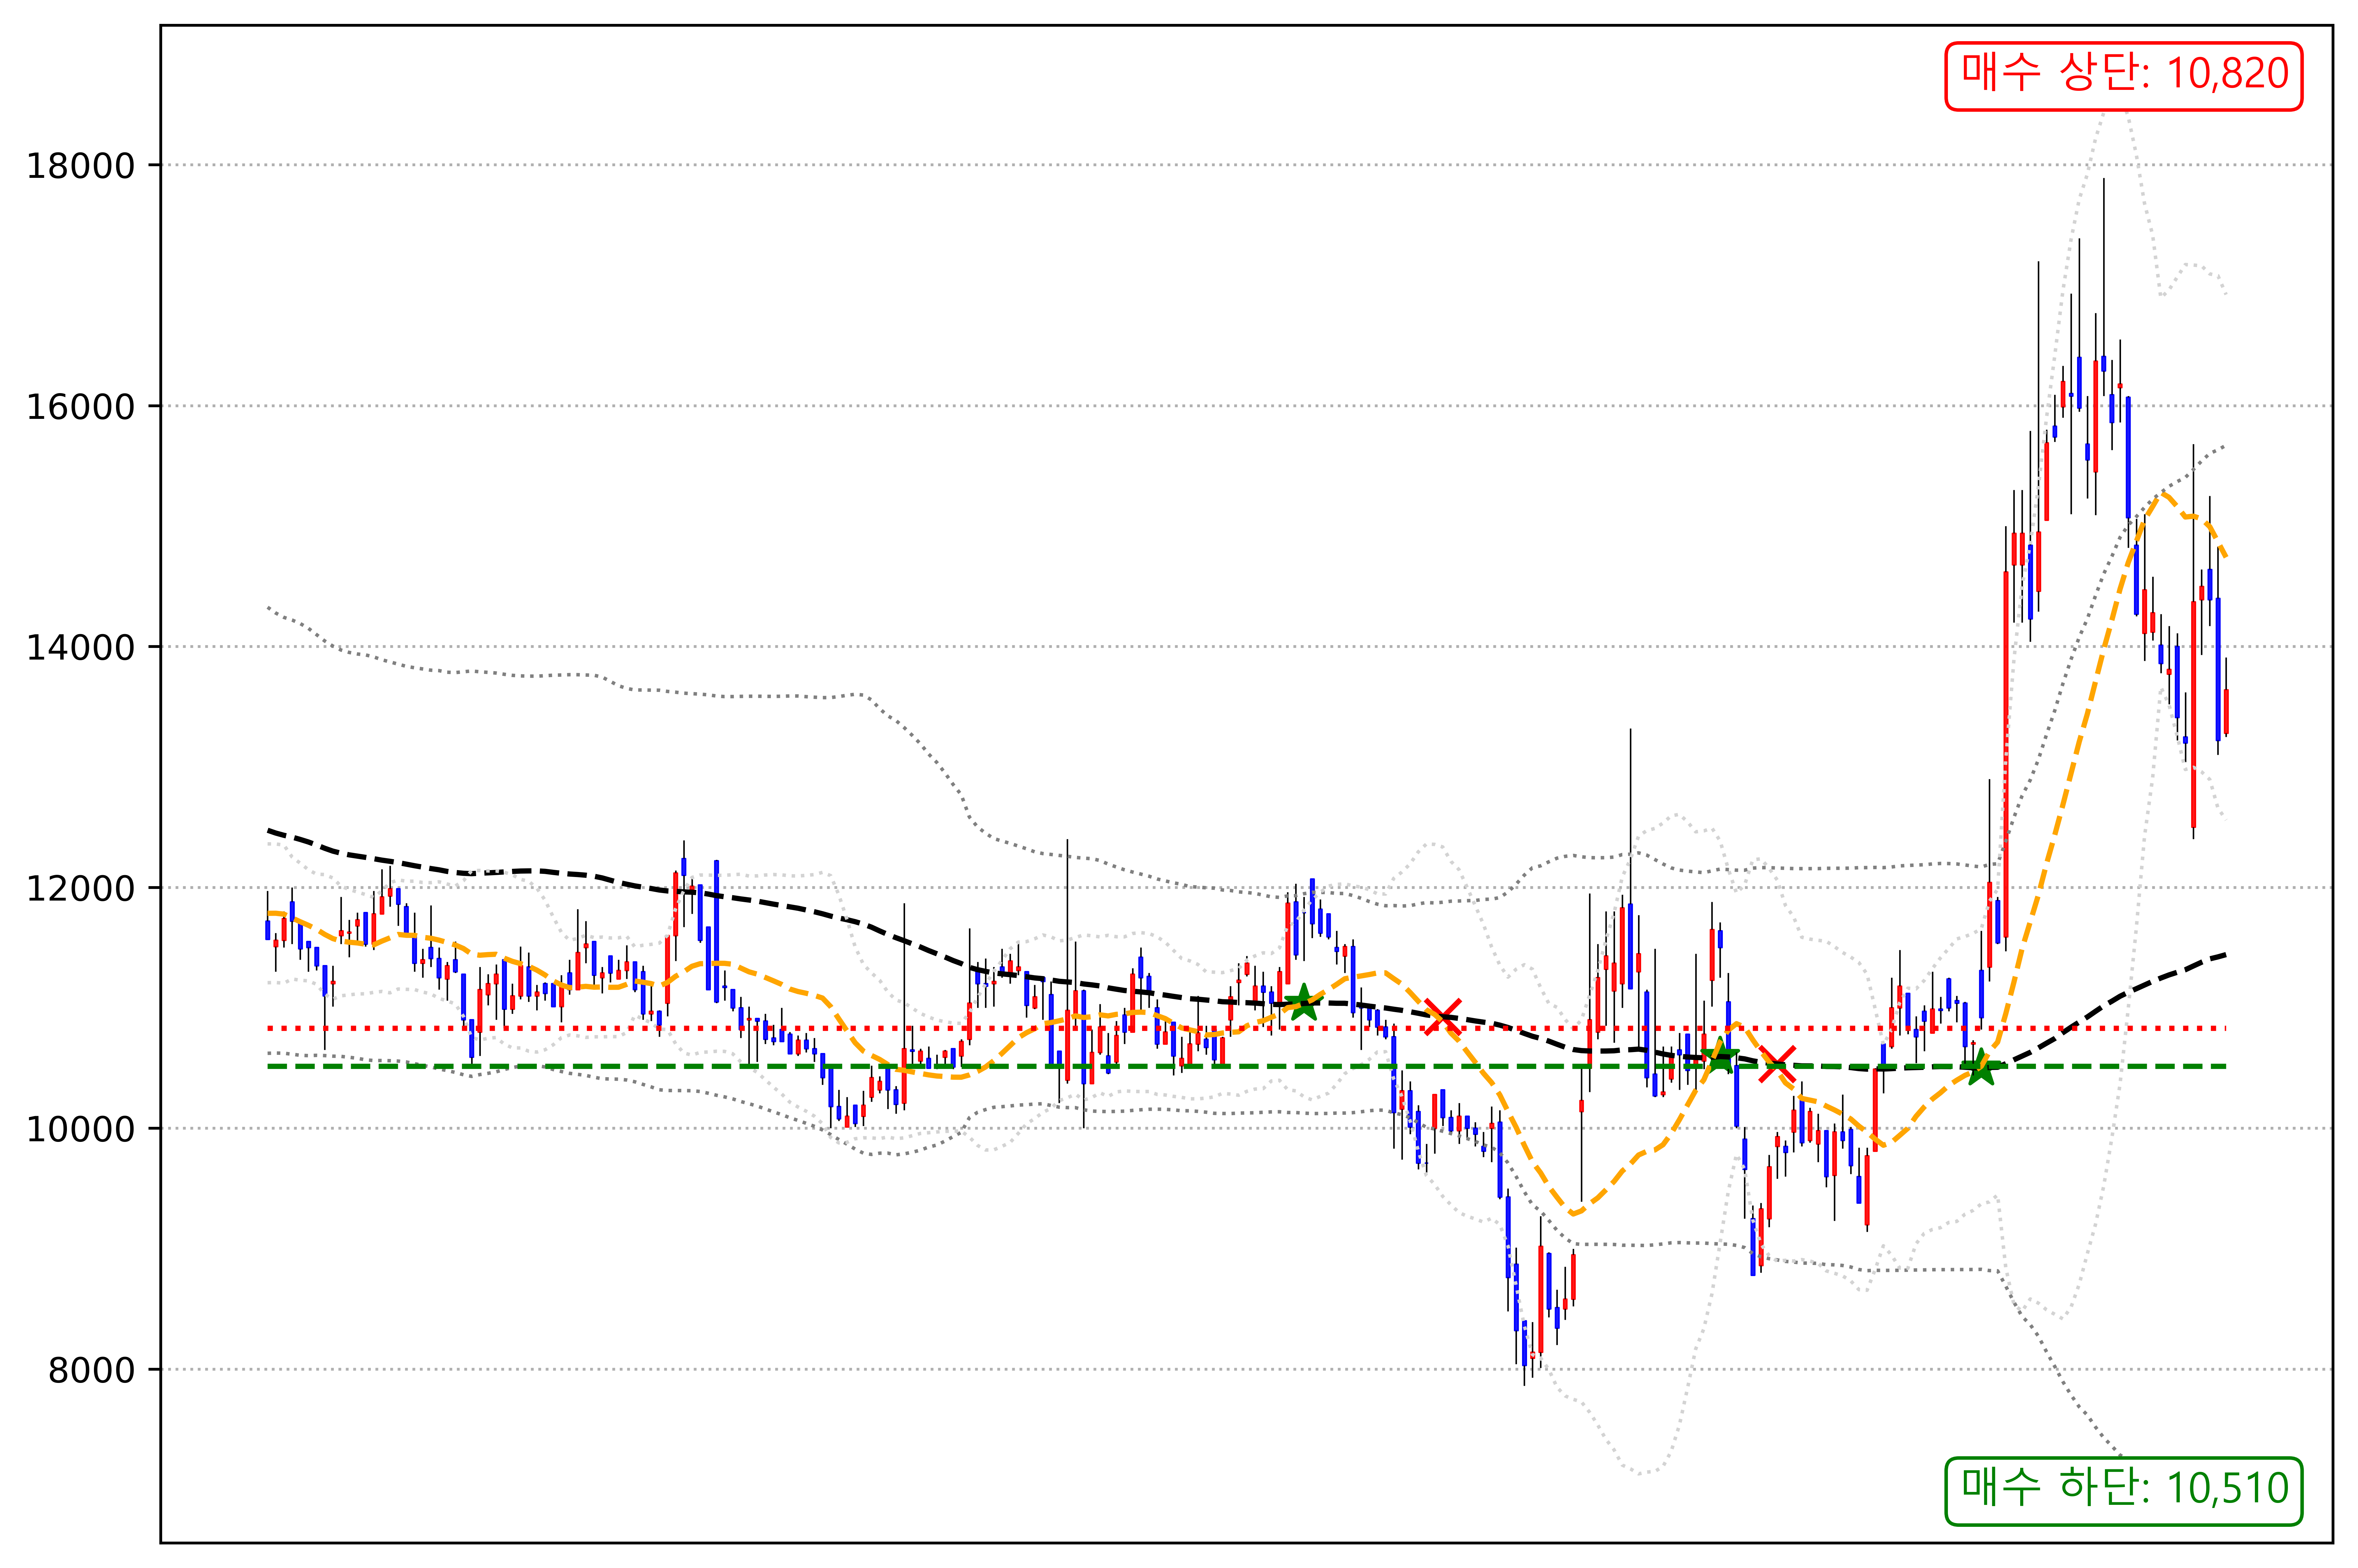Click the red label '매수 상단: 10,820'
This screenshot has height=1568, width=2358.
coord(2124,76)
